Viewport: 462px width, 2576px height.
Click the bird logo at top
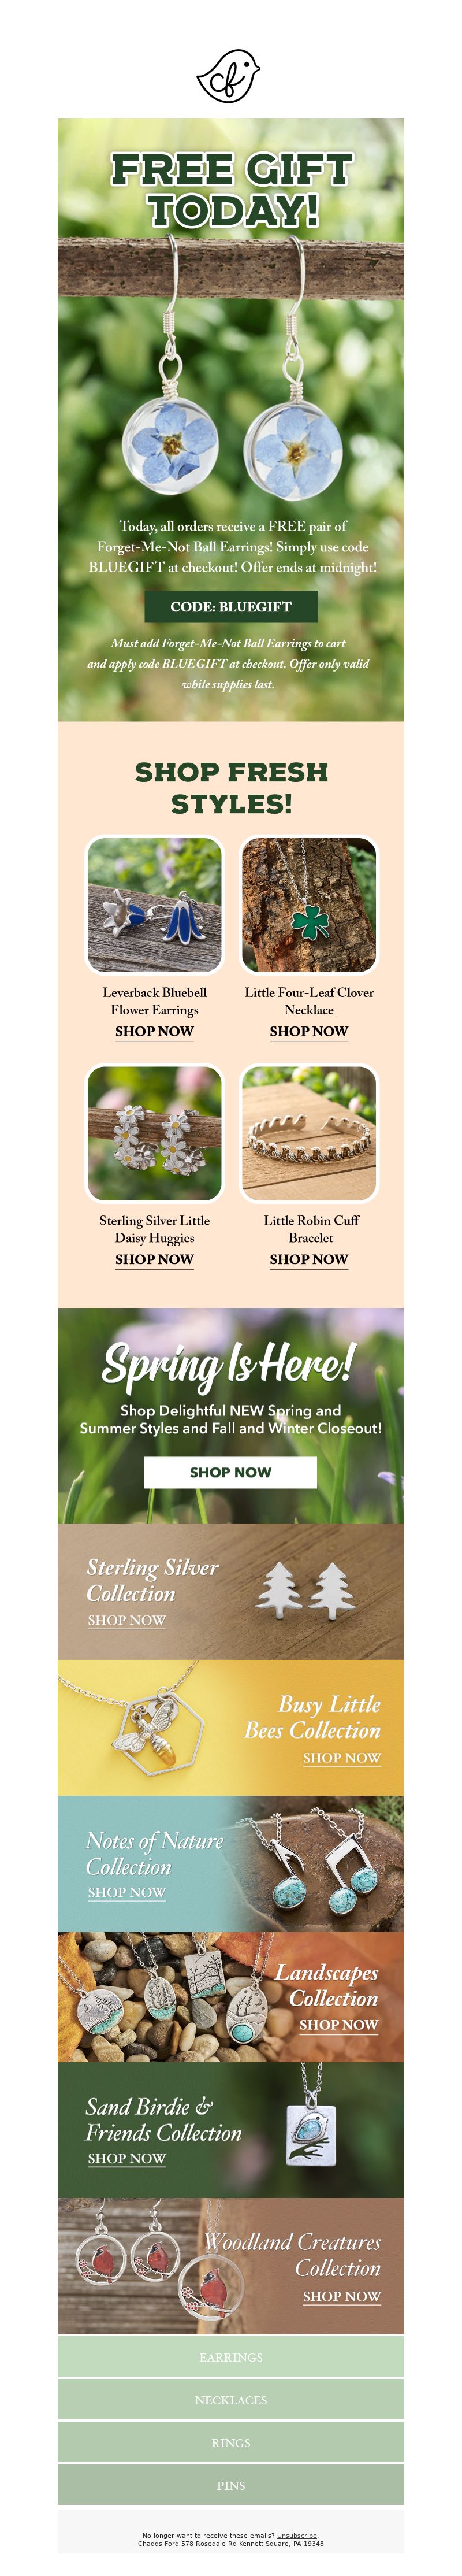tap(229, 76)
